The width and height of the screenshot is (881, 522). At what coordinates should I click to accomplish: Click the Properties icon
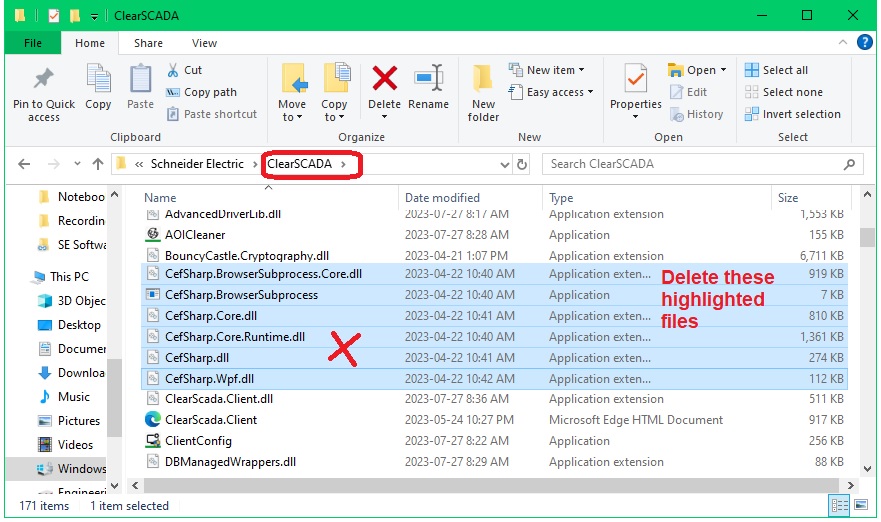[636, 79]
